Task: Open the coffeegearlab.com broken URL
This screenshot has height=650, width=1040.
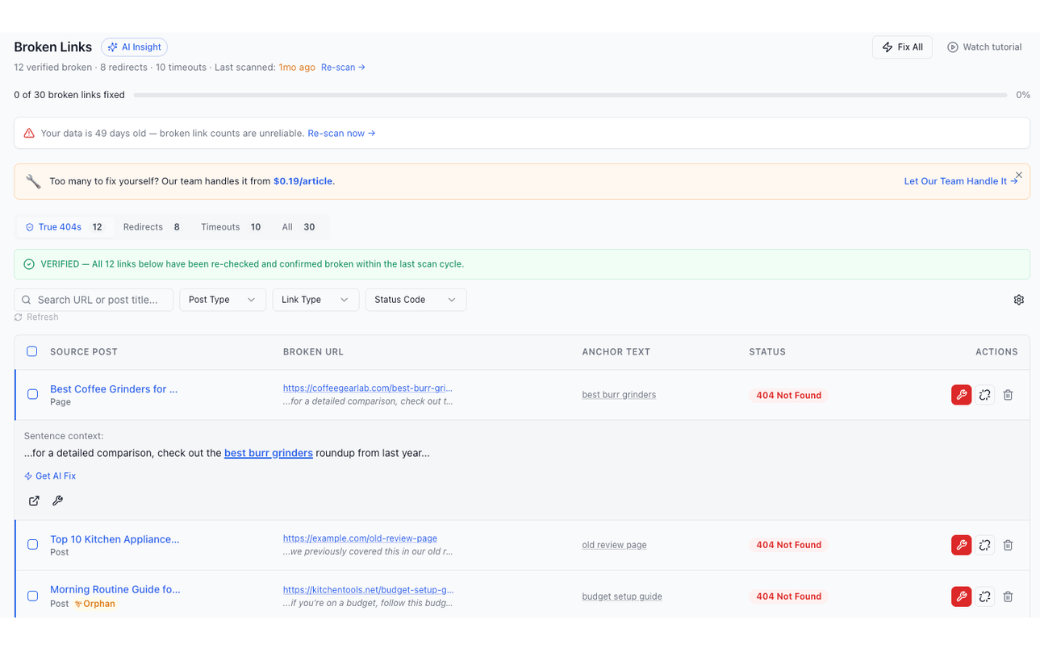Action: coord(367,388)
